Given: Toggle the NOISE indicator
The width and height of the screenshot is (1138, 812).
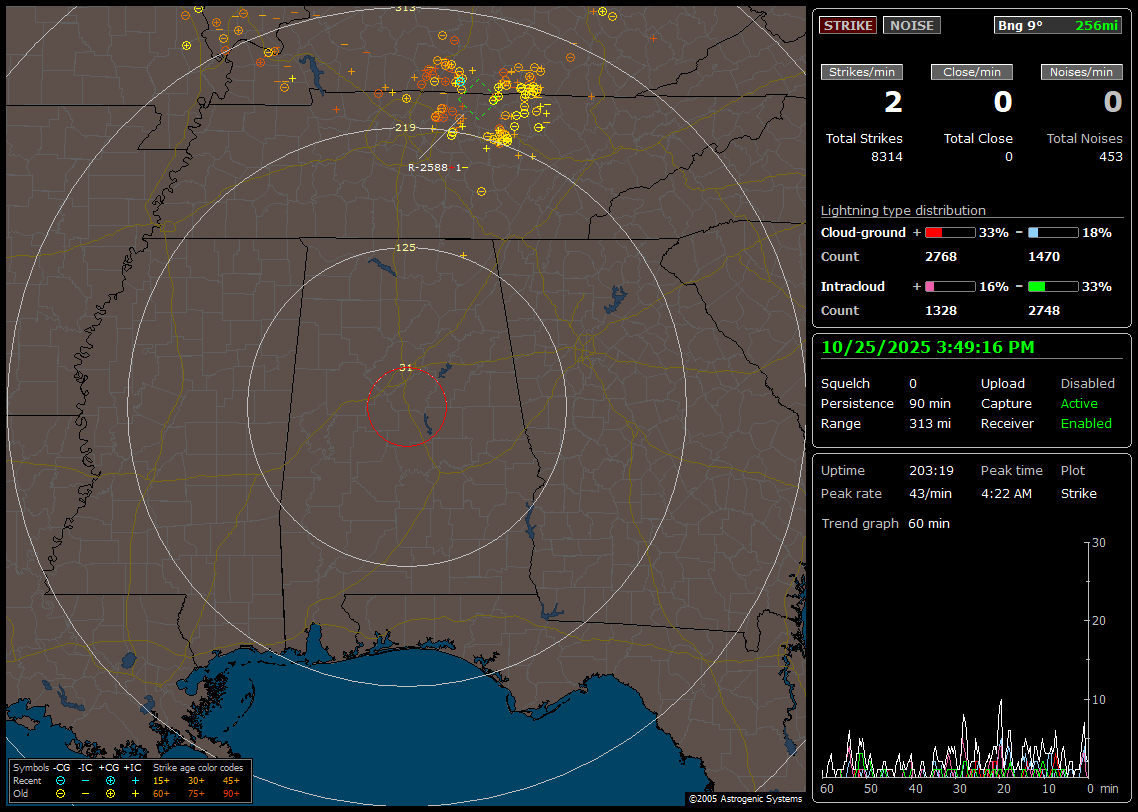Looking at the screenshot, I should 911,26.
